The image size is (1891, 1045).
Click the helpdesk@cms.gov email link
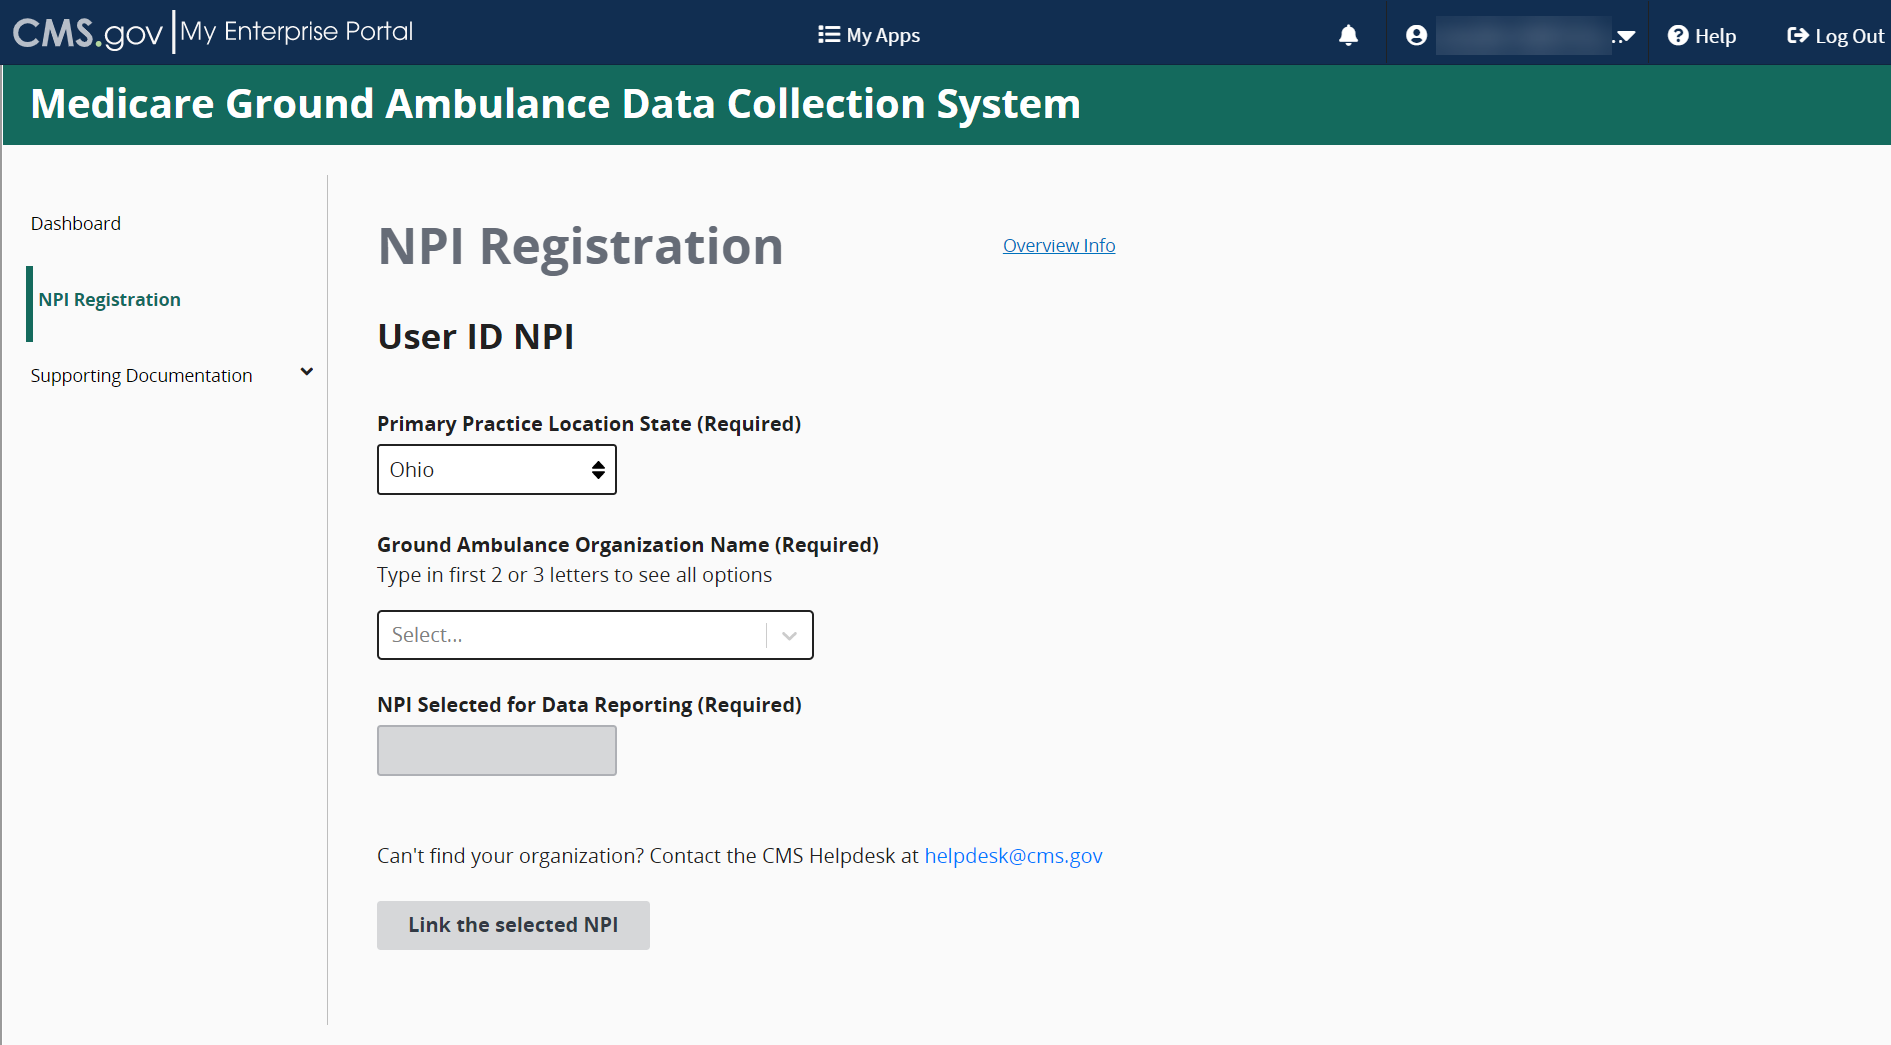pyautogui.click(x=1012, y=856)
